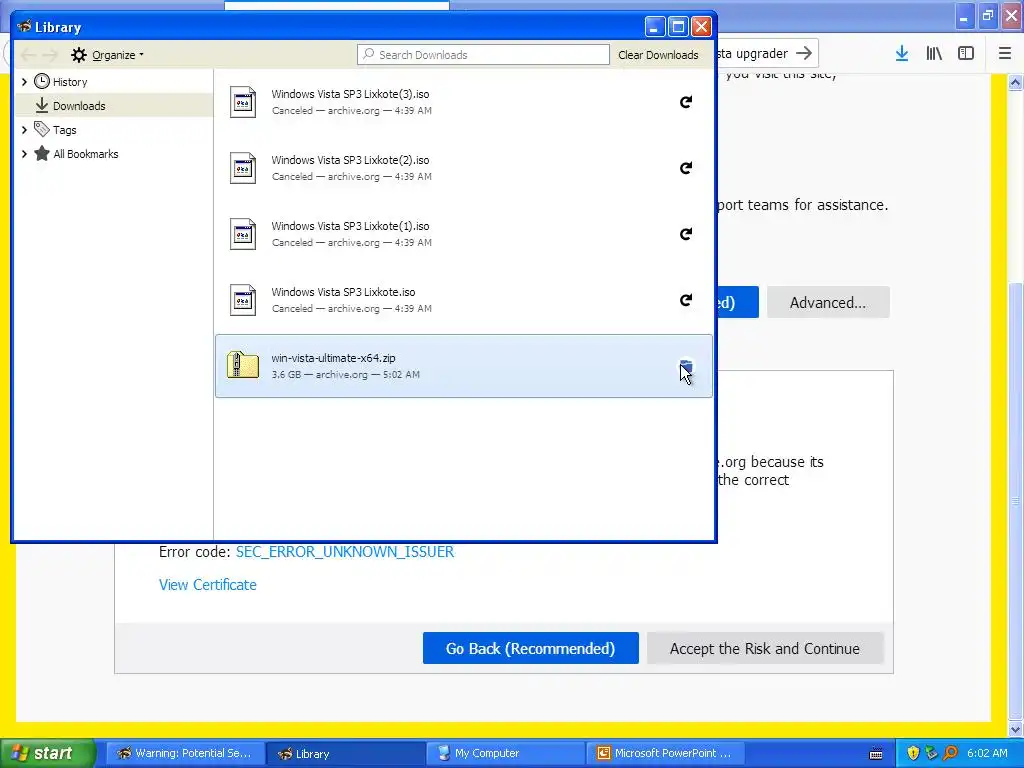Select Windows Vista SP3 Lixkote(1).iso entry text
The height and width of the screenshot is (768, 1024).
click(x=351, y=226)
